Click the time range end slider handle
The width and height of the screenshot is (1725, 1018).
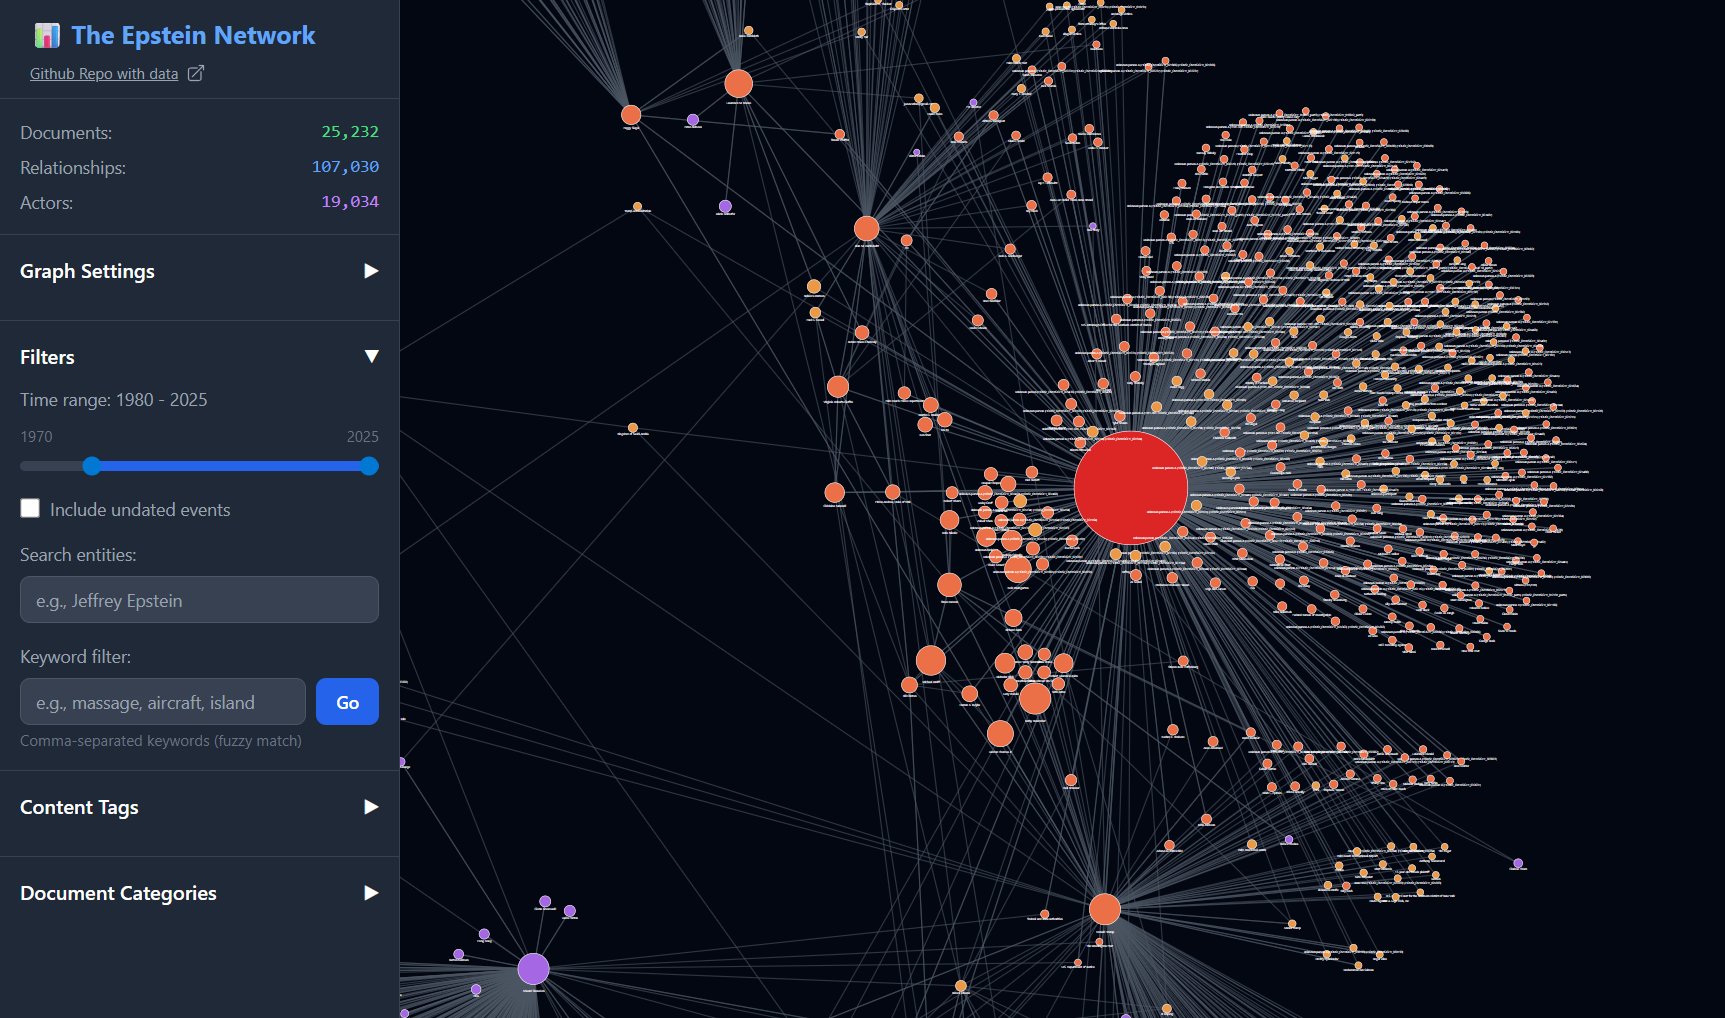(369, 466)
